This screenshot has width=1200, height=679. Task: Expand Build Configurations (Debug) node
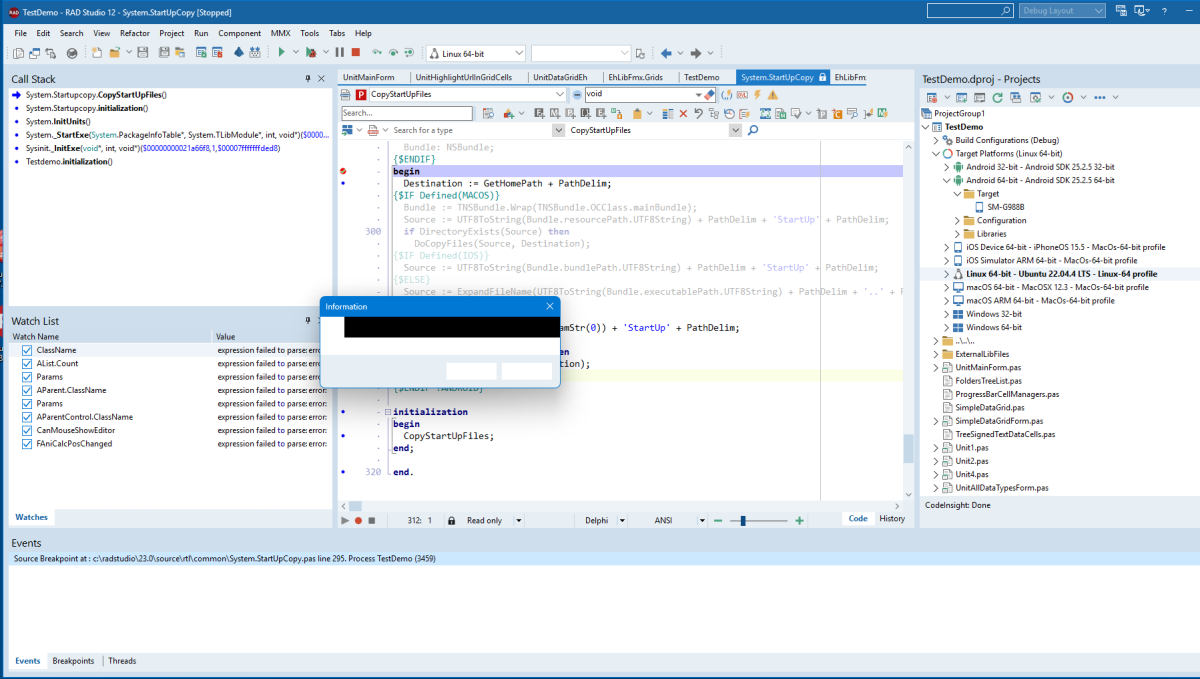point(936,140)
